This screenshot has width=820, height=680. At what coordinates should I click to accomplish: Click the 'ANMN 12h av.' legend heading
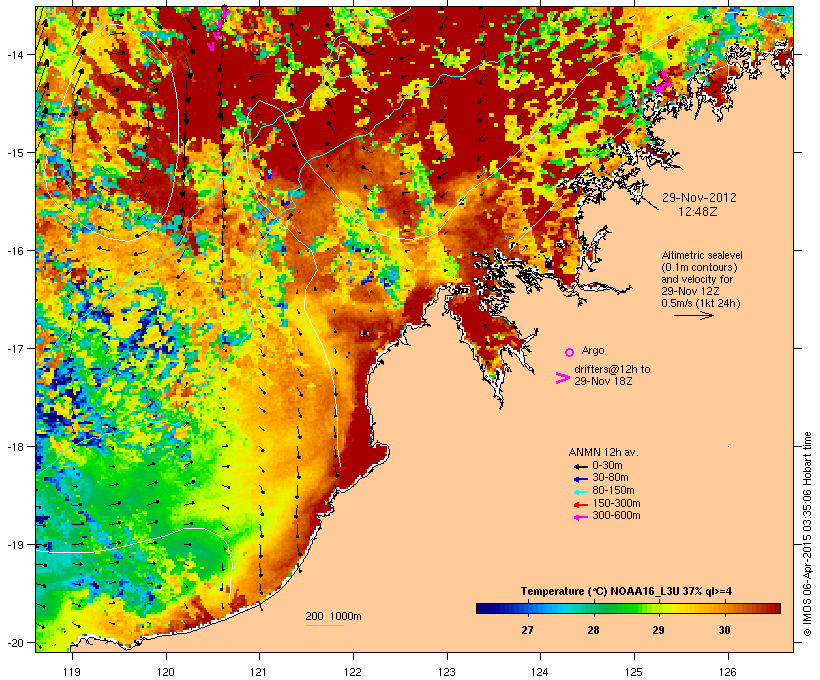coord(603,452)
